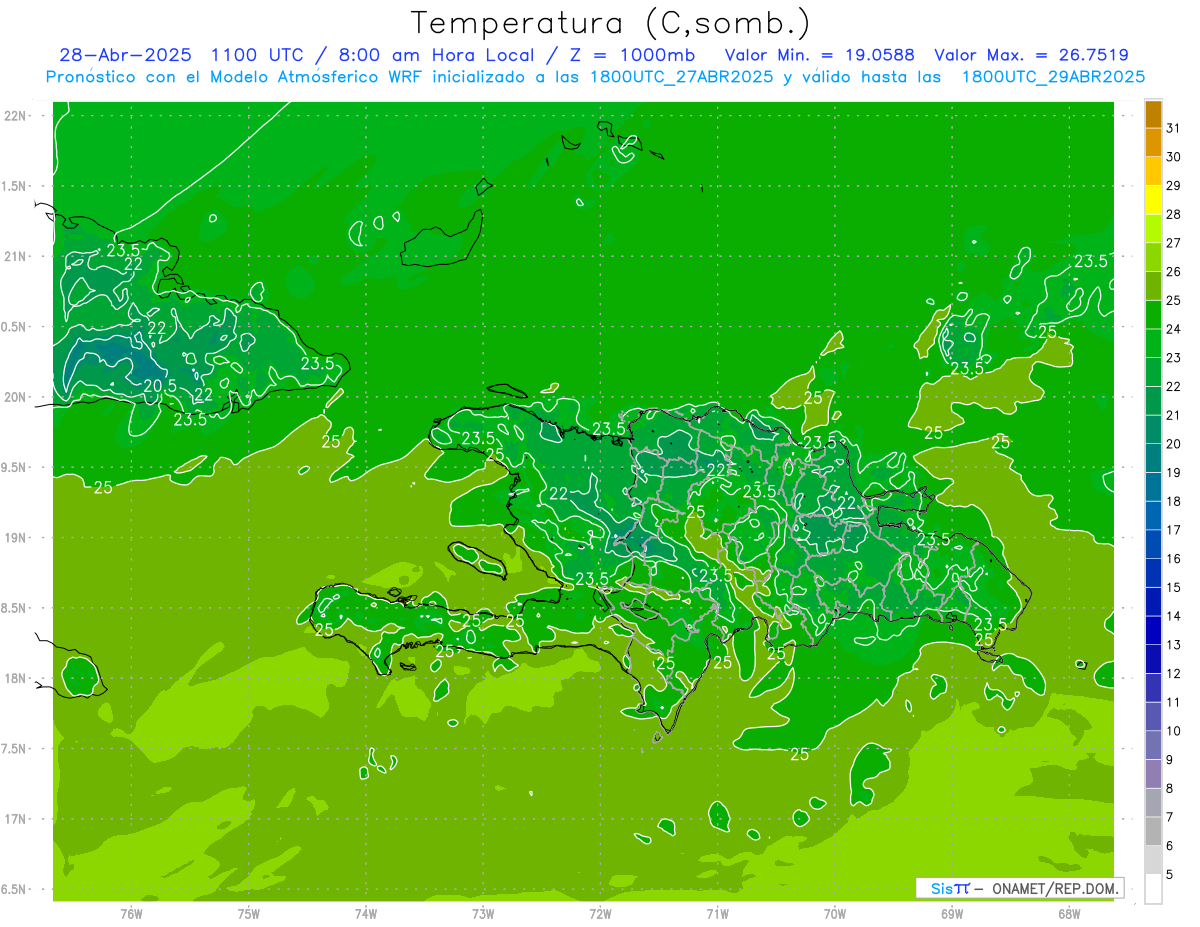Click Valor Min. = 19.0588

coord(820,55)
